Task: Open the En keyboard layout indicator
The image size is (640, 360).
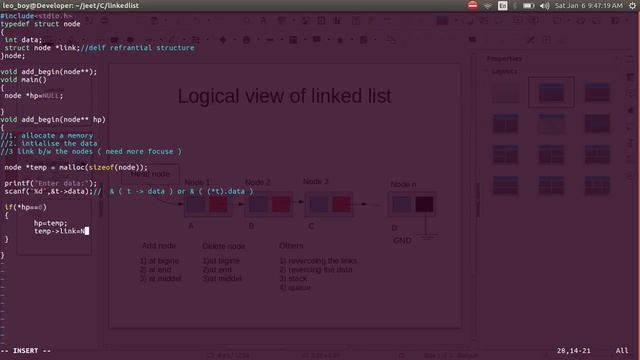Action: pos(502,6)
